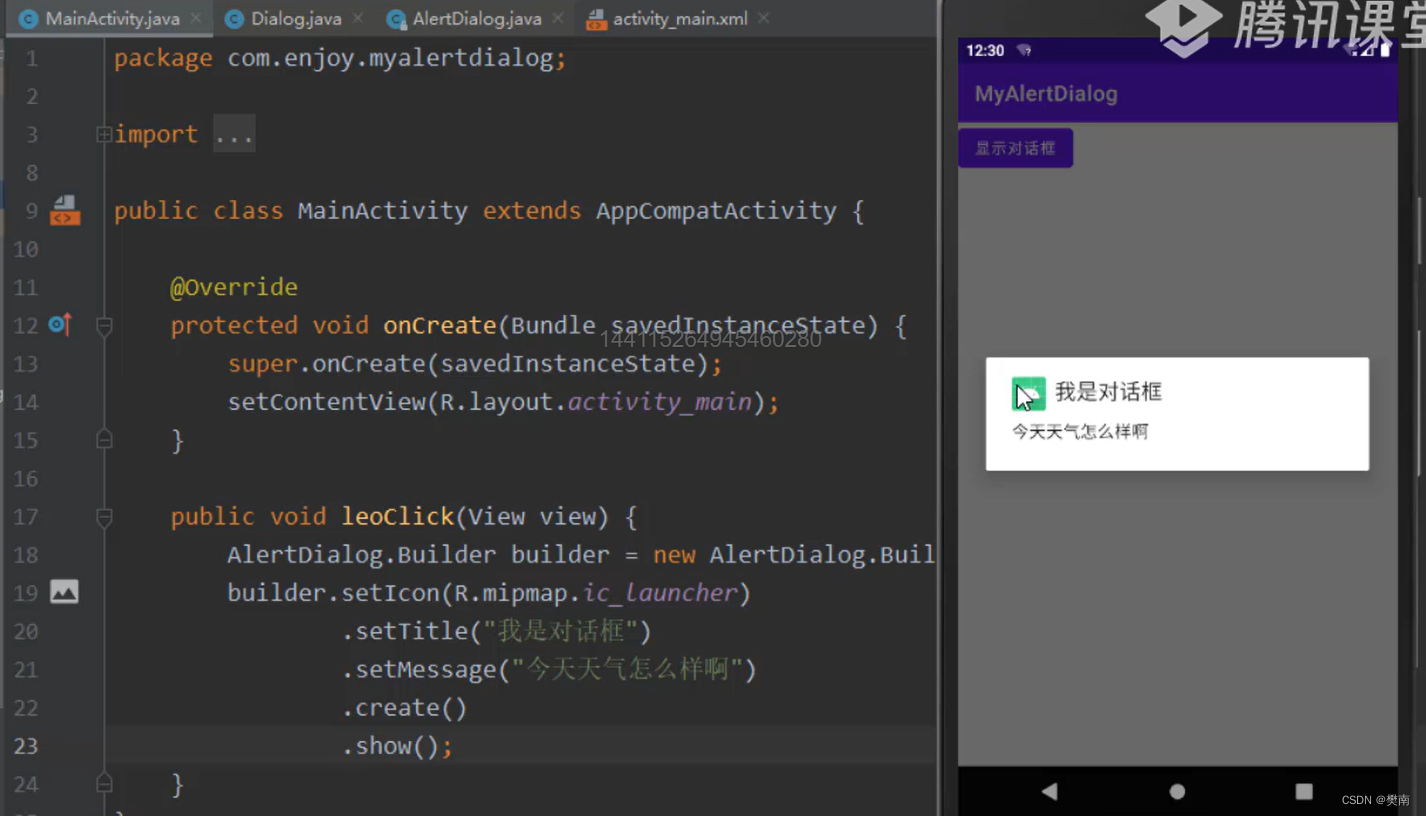Close the Dialog.java tab
The width and height of the screenshot is (1426, 816).
(358, 18)
